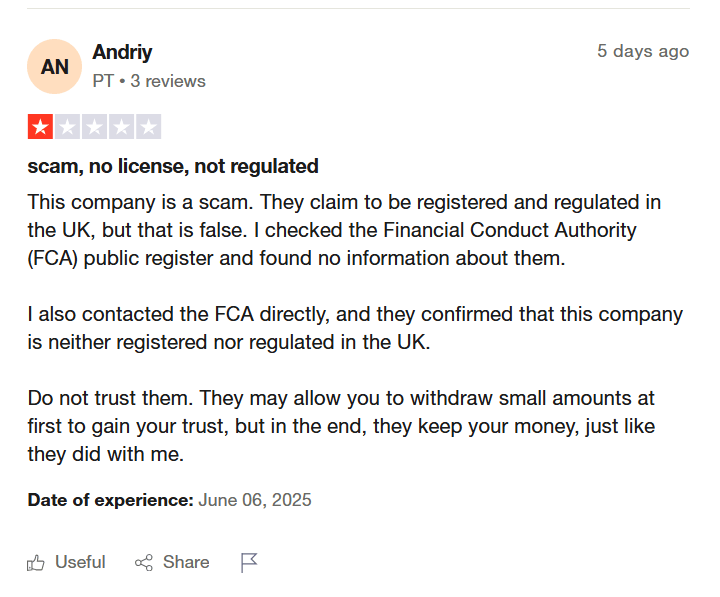The image size is (720, 597).
Task: Click the '5 days ago' timestamp
Action: click(x=643, y=51)
